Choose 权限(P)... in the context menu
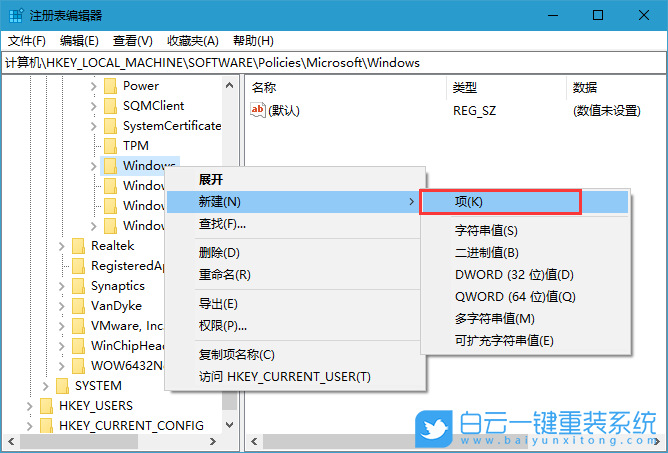 (x=296, y=326)
